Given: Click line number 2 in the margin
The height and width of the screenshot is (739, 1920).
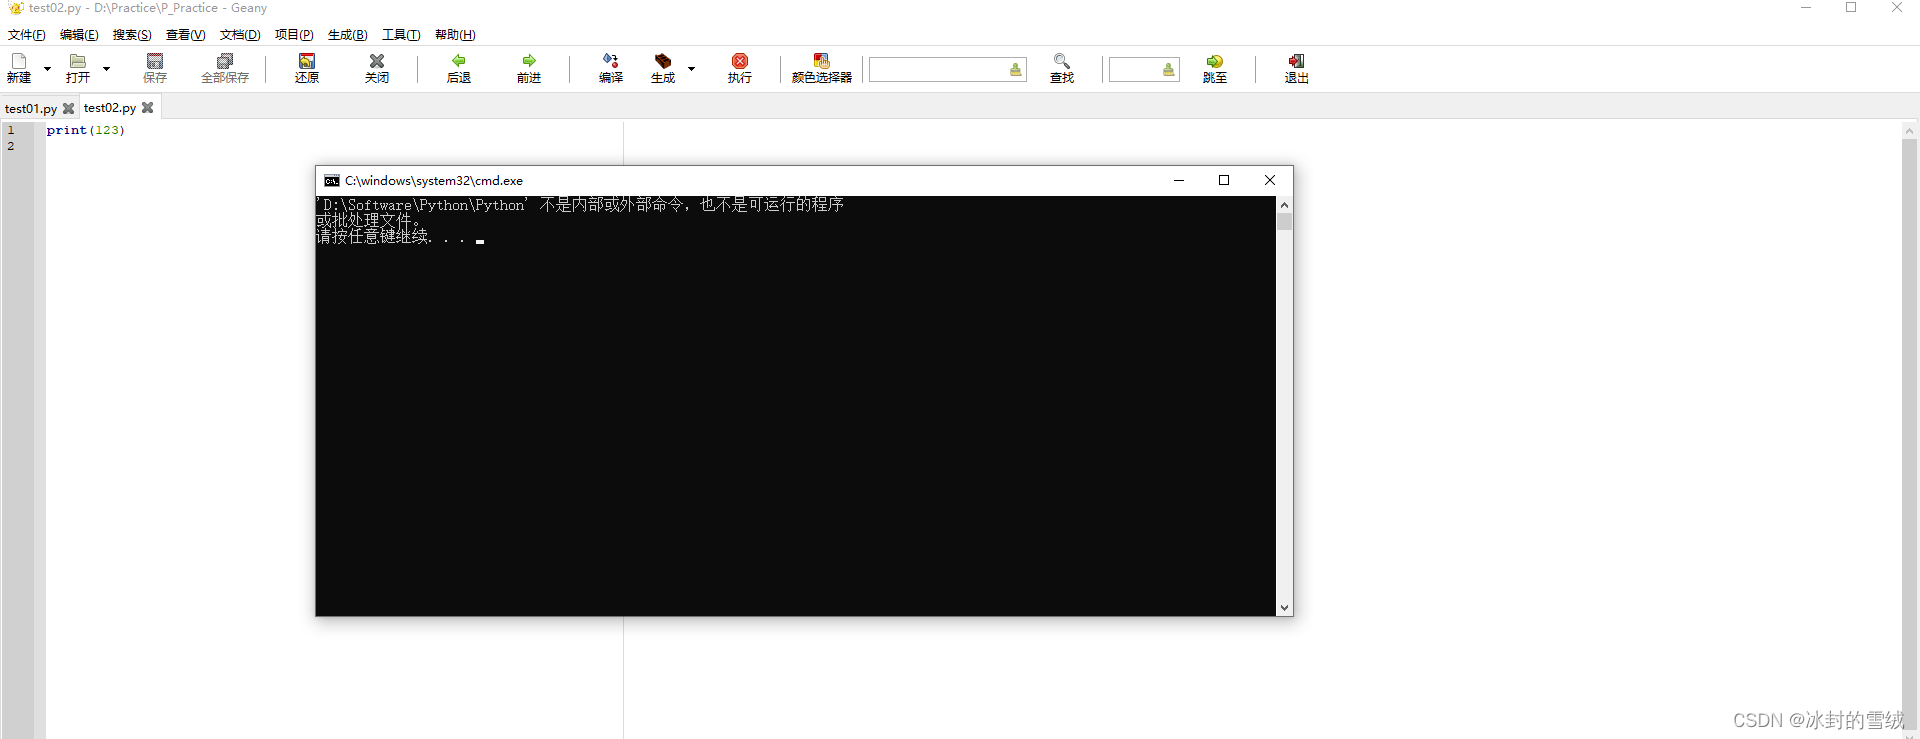Looking at the screenshot, I should pyautogui.click(x=11, y=146).
